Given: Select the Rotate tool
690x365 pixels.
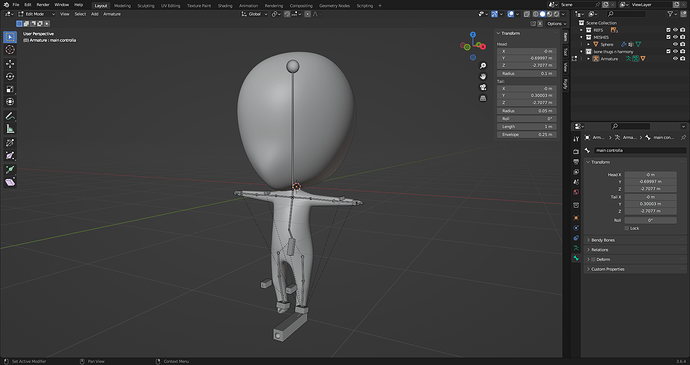Looking at the screenshot, I should [10, 77].
